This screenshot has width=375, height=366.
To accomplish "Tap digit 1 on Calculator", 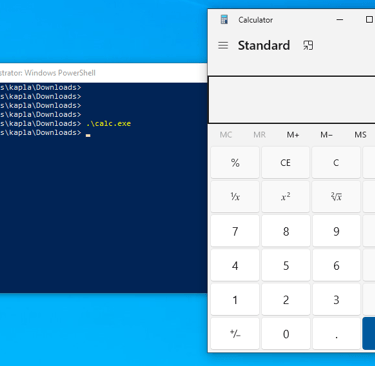I will (235, 300).
